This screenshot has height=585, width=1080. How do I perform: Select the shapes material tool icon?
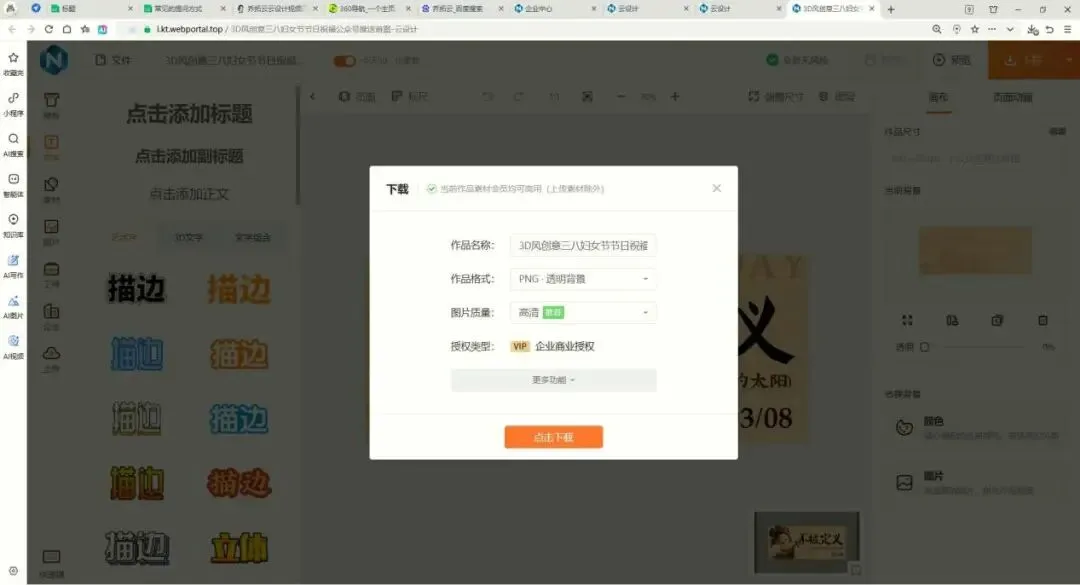point(52,185)
